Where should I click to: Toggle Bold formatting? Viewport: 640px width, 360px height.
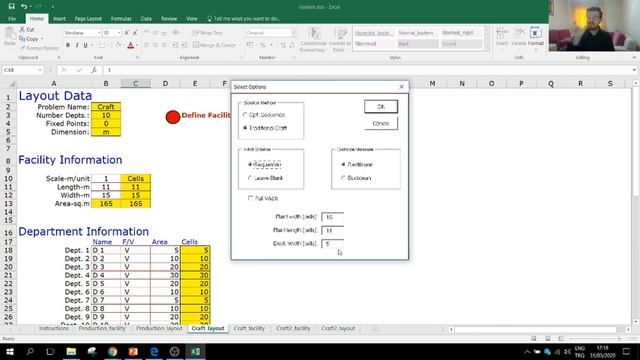[x=68, y=45]
